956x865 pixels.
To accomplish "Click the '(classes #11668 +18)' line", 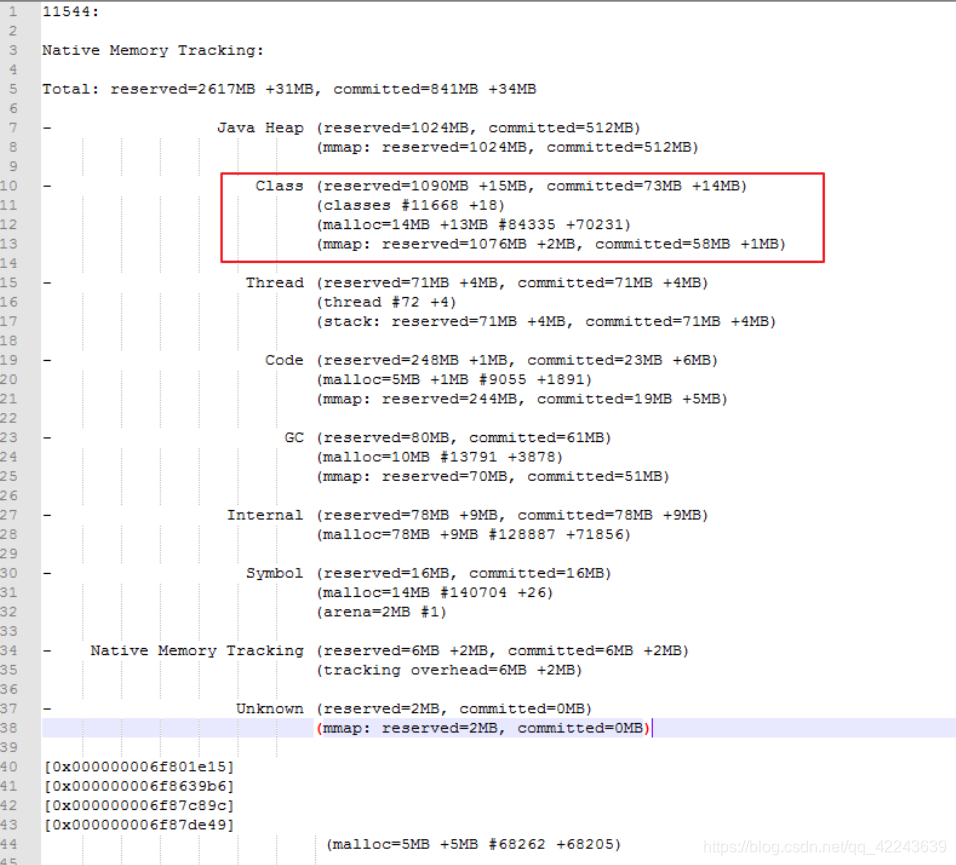I will pyautogui.click(x=411, y=205).
